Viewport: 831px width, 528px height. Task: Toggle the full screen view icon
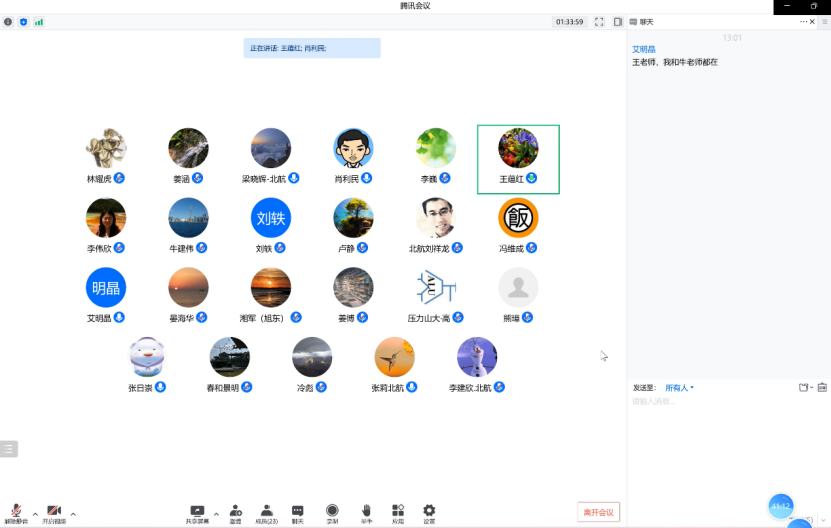[599, 21]
